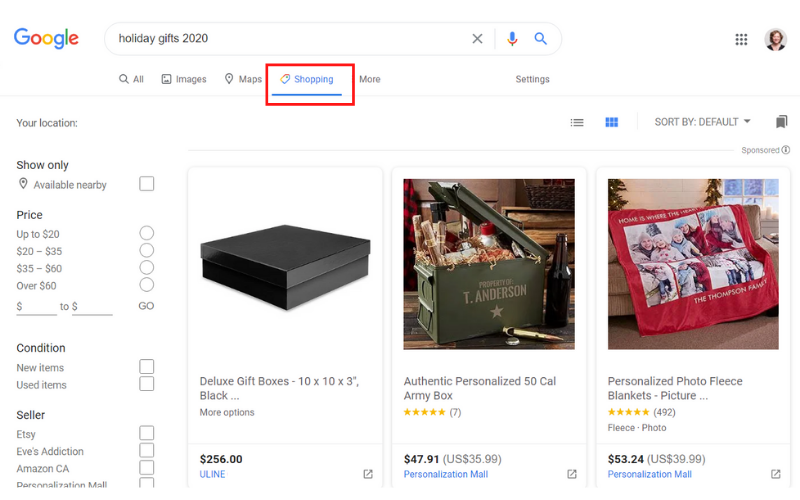Open the Settings menu

coord(532,79)
